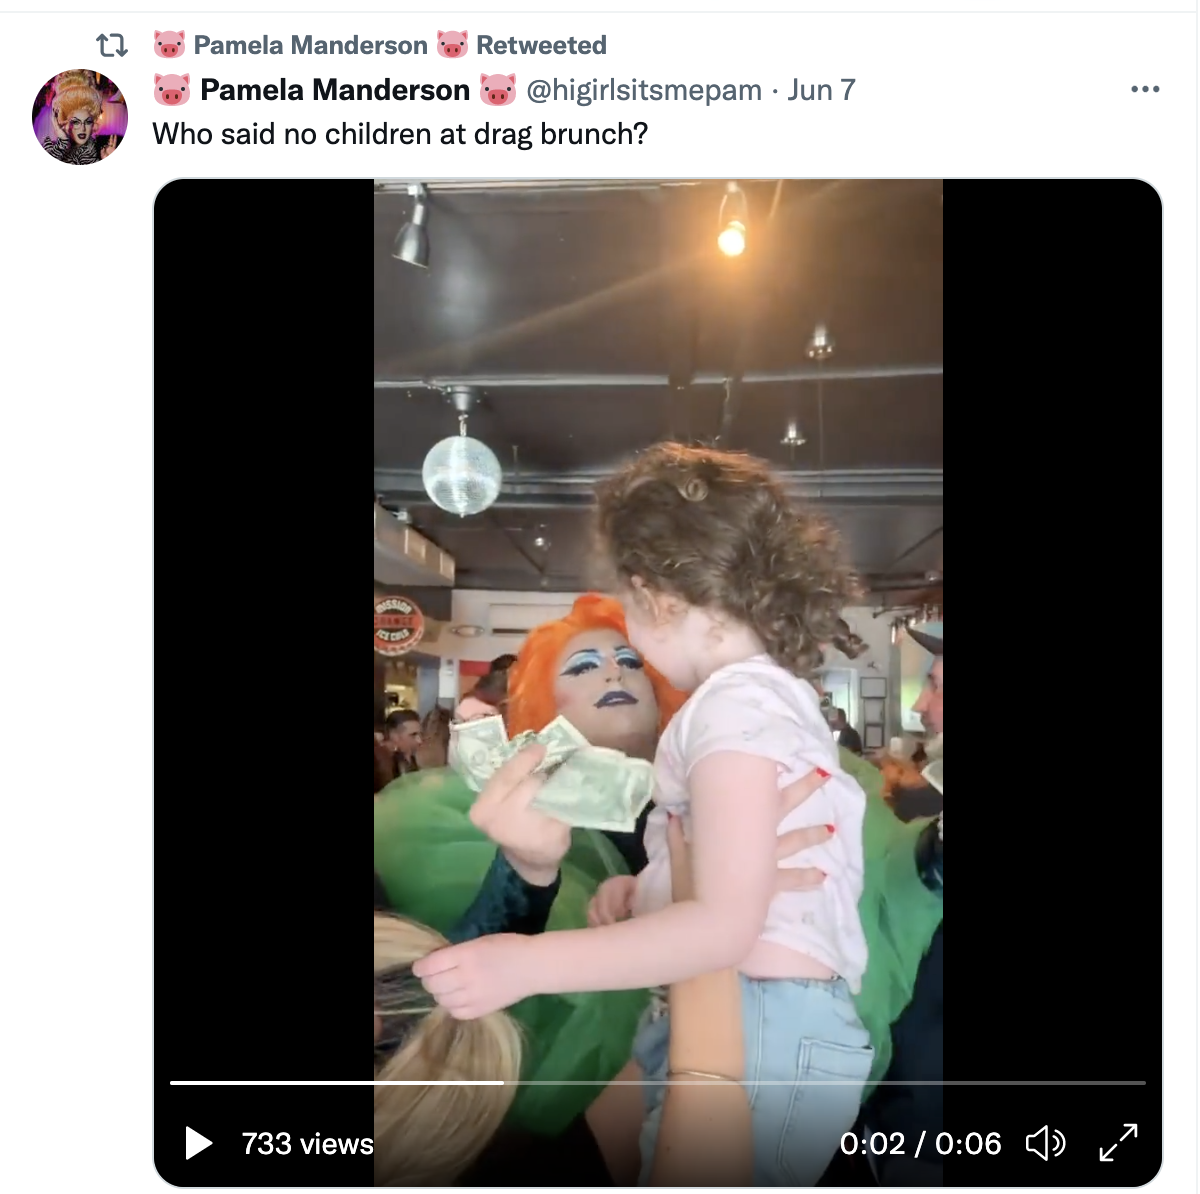Click the pig emoji before the bold name
Screen dimensions: 1200x1194
click(172, 90)
